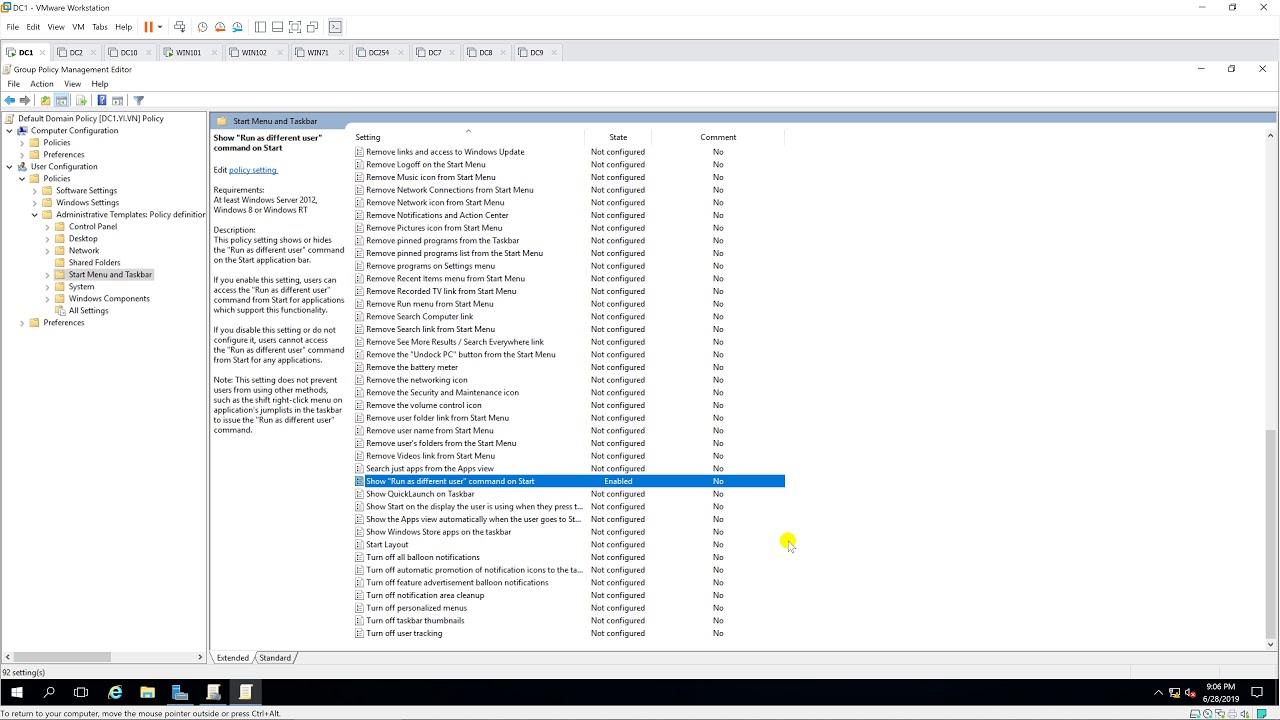Click the VMware Take Snapshot clock icon
Screen dimensions: 1280x720
[x=203, y=27]
